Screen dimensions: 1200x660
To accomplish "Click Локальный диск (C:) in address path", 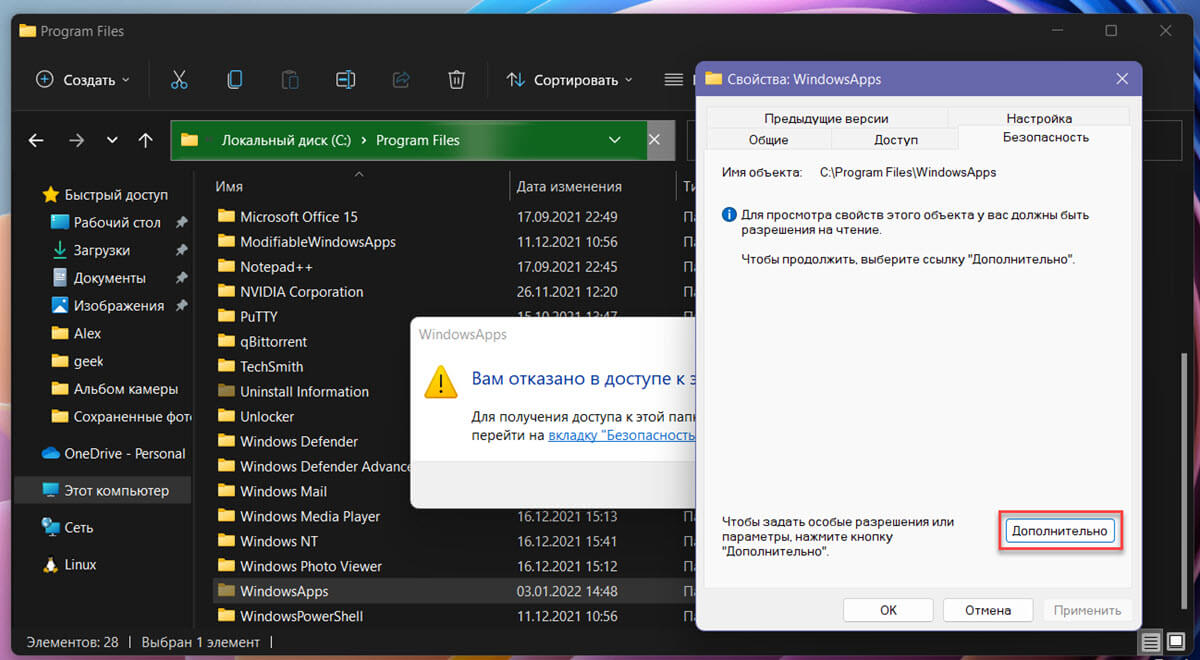I will 286,140.
